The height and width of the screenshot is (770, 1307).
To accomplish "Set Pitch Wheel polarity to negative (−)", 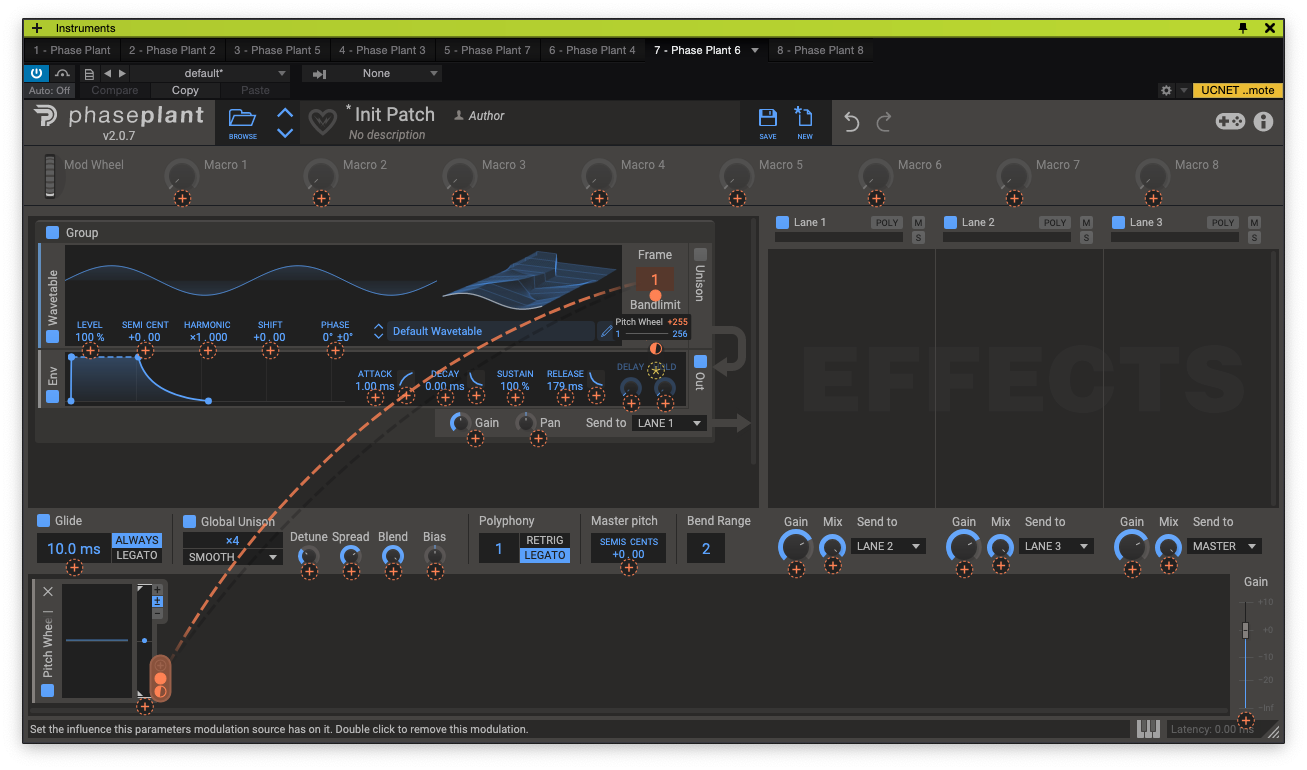I will pyautogui.click(x=157, y=612).
